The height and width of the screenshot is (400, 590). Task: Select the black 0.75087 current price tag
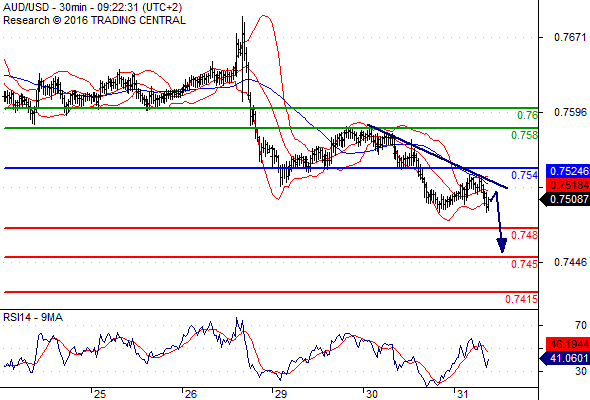(565, 199)
